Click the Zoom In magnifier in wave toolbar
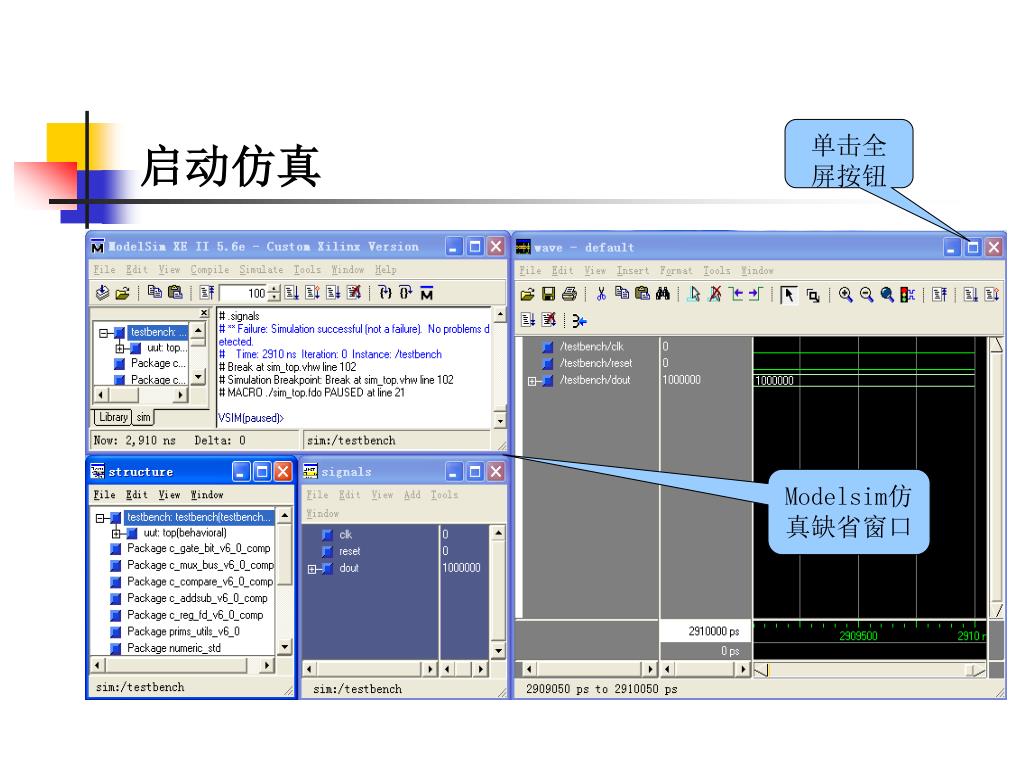Screen dimensions: 1024x768 [x=846, y=295]
